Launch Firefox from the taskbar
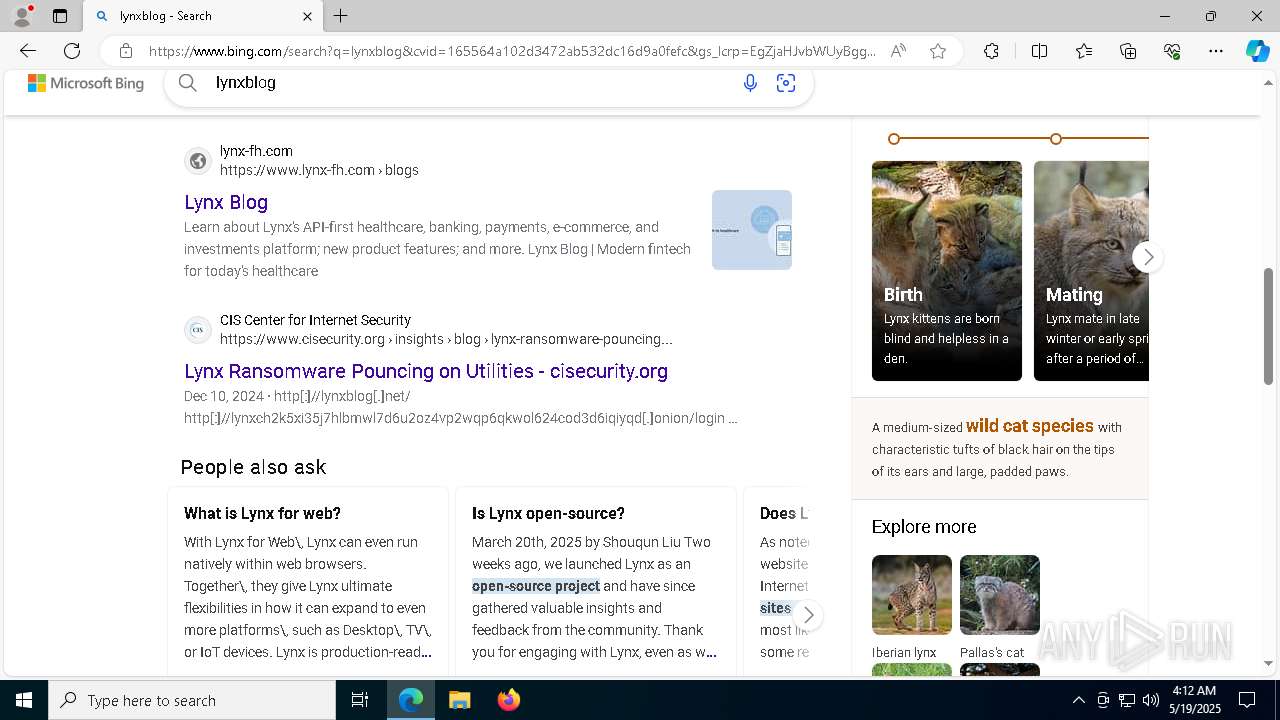 509,700
